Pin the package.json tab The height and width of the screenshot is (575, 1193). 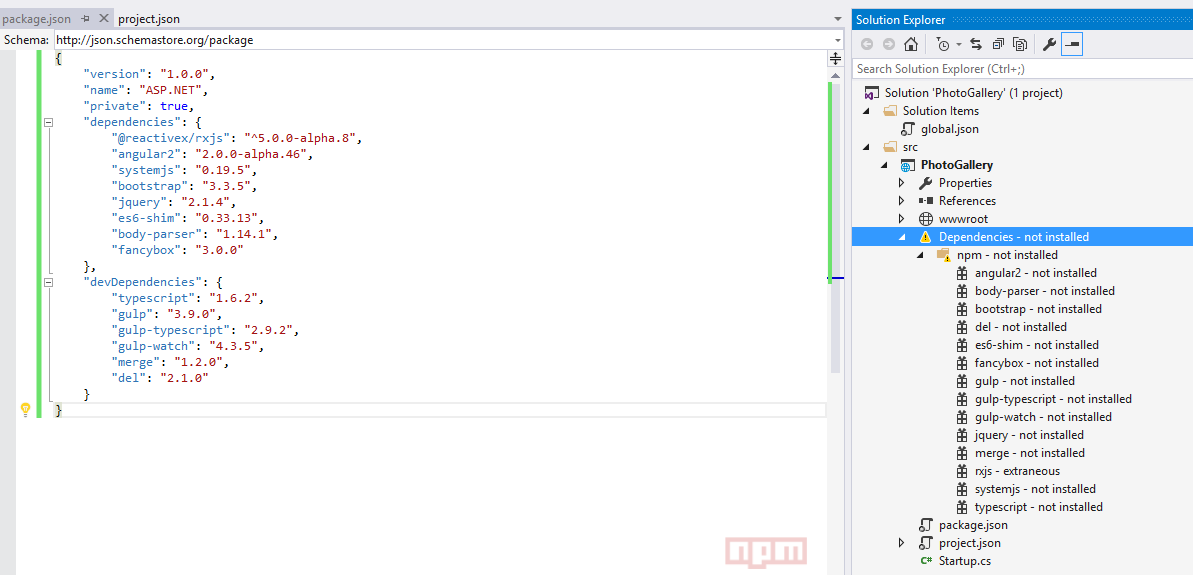pyautogui.click(x=85, y=19)
